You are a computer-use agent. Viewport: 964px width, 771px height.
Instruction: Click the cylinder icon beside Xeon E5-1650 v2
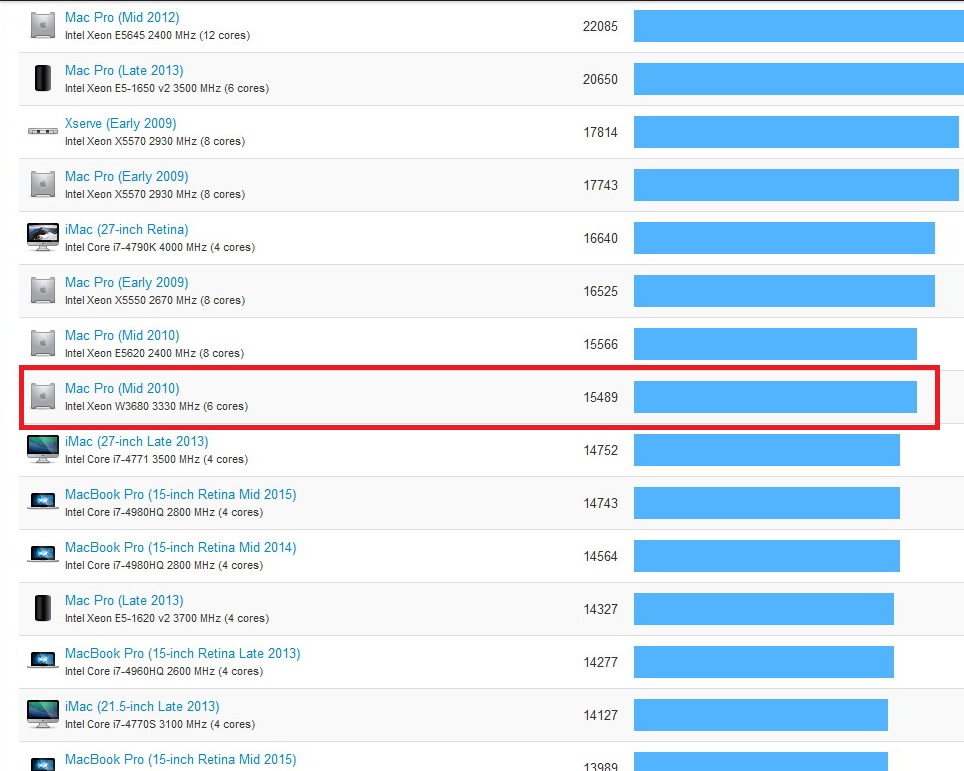(43, 79)
